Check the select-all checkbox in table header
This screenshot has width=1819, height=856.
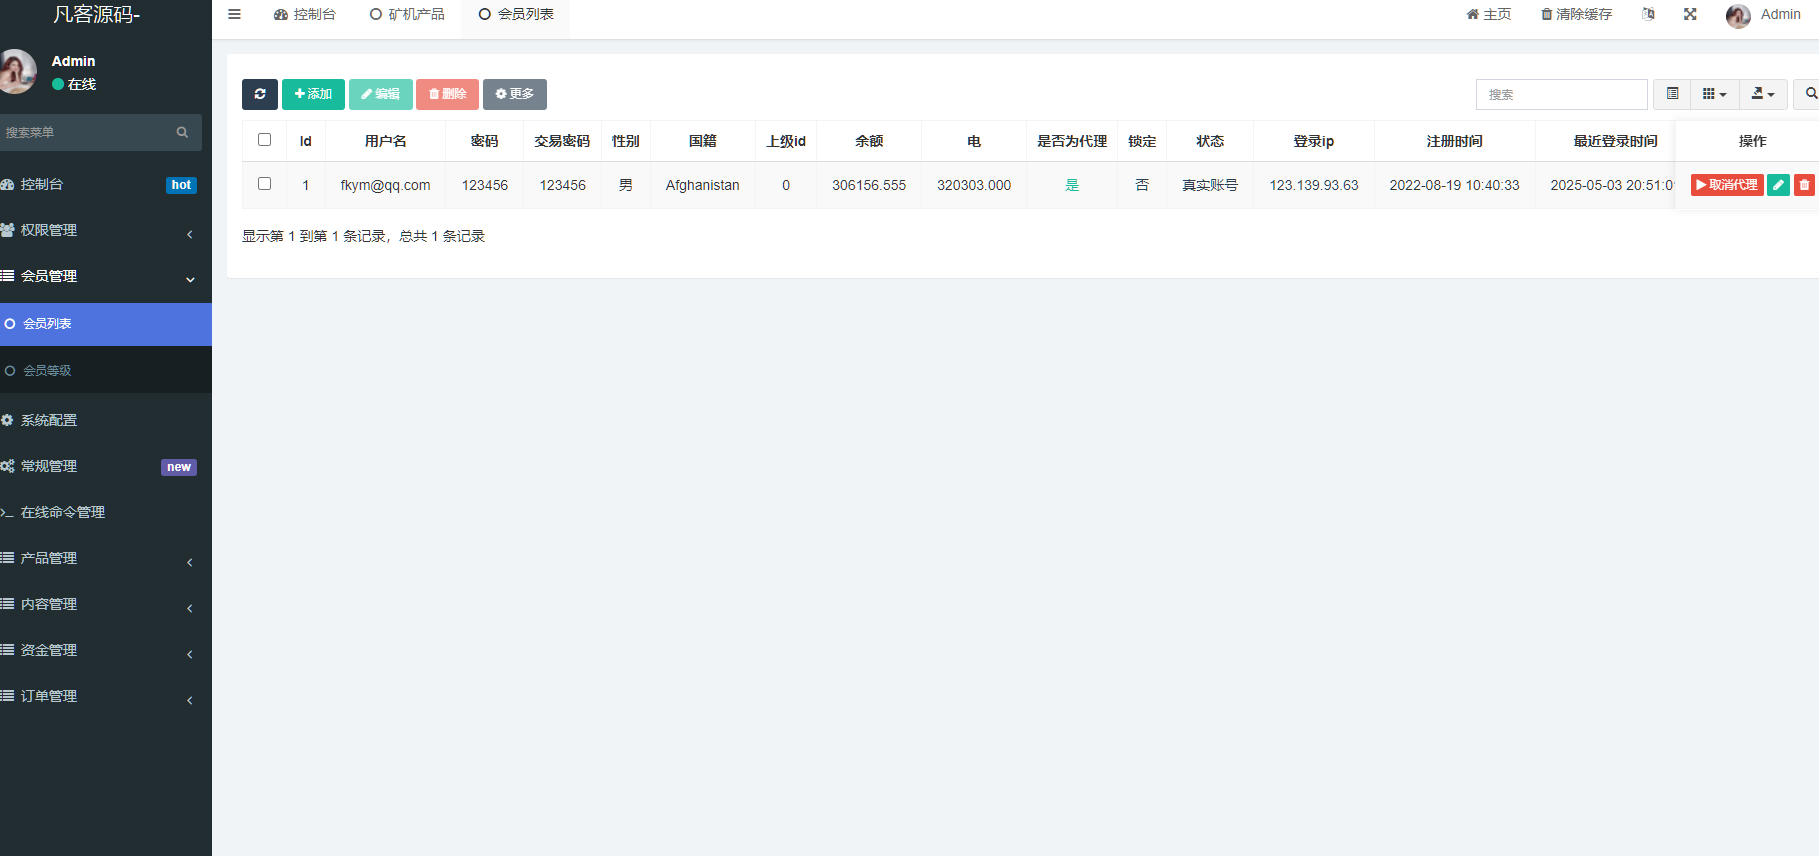point(264,140)
